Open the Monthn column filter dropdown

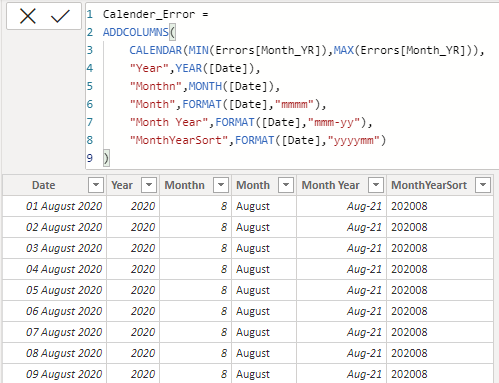pos(221,185)
